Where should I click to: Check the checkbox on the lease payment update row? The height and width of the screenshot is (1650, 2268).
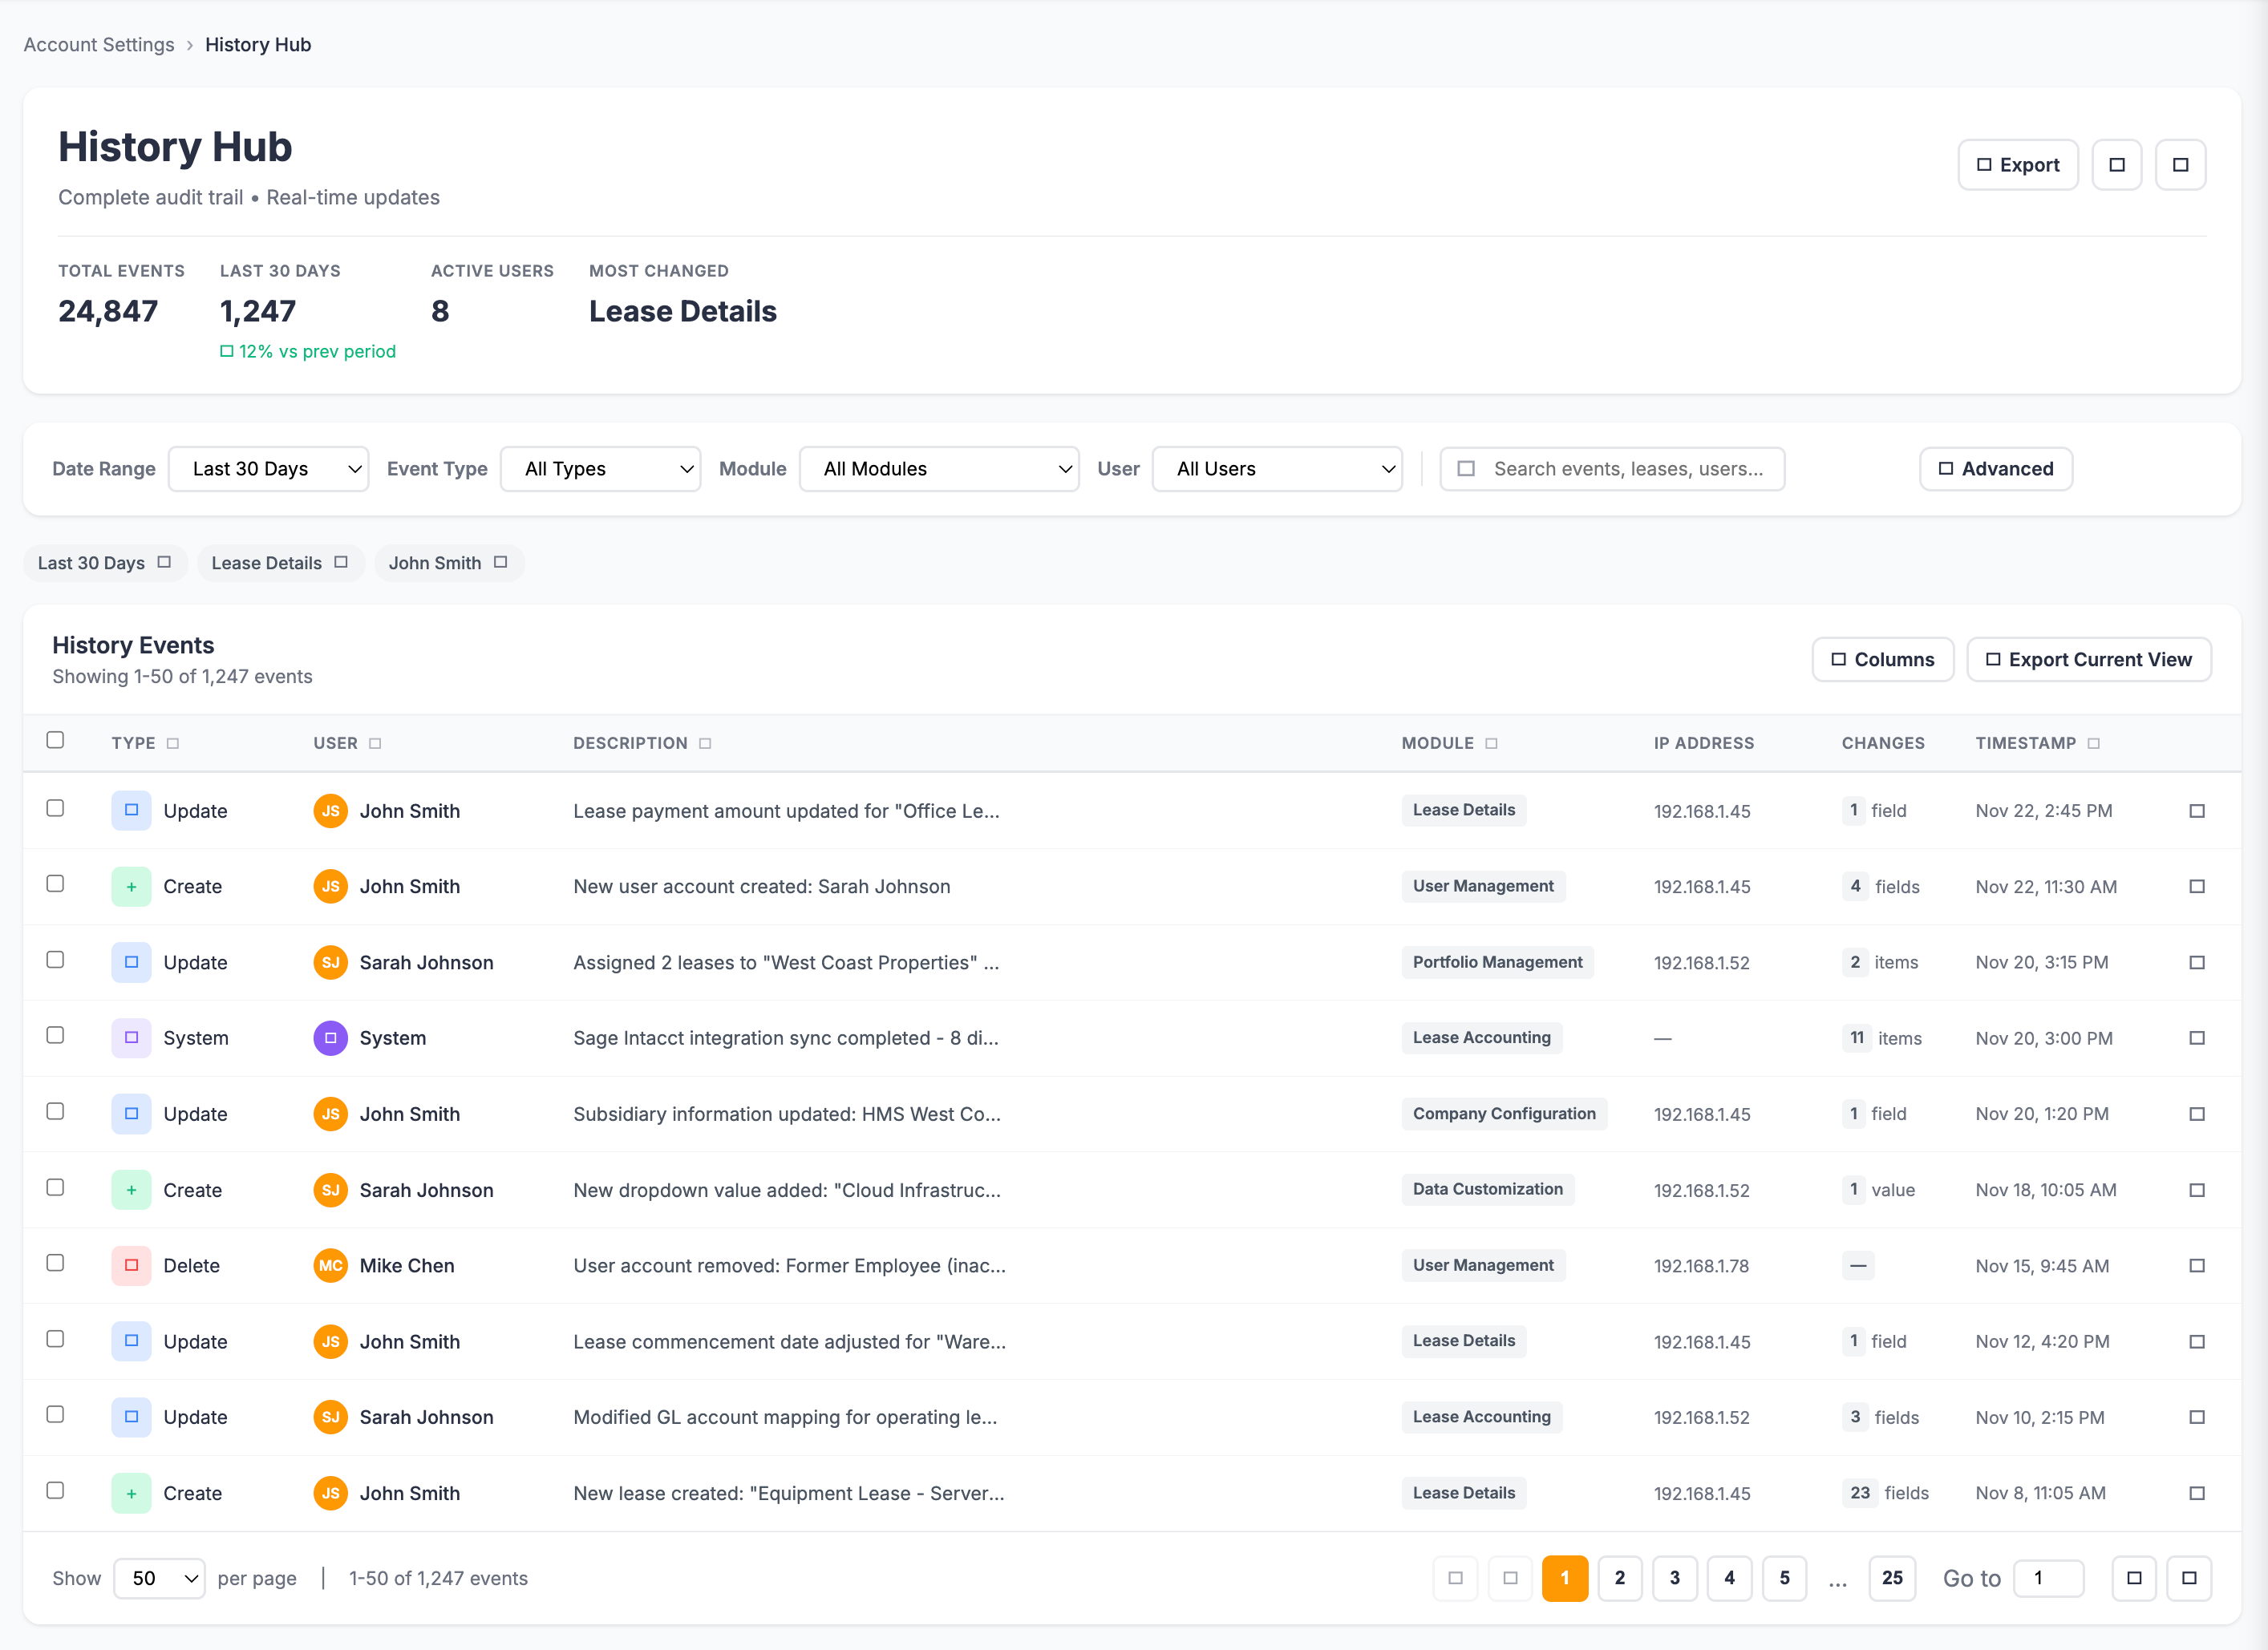(55, 808)
